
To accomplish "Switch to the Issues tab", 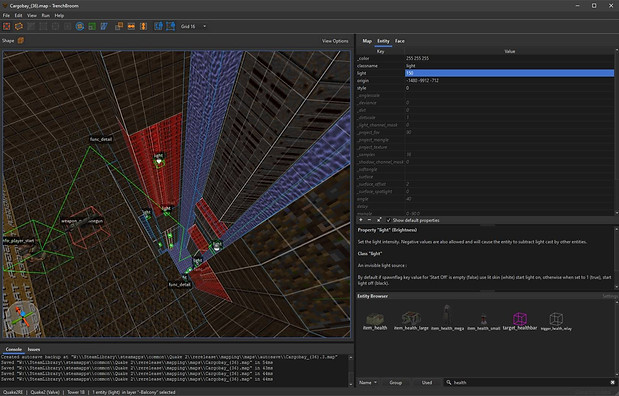I will (x=34, y=349).
